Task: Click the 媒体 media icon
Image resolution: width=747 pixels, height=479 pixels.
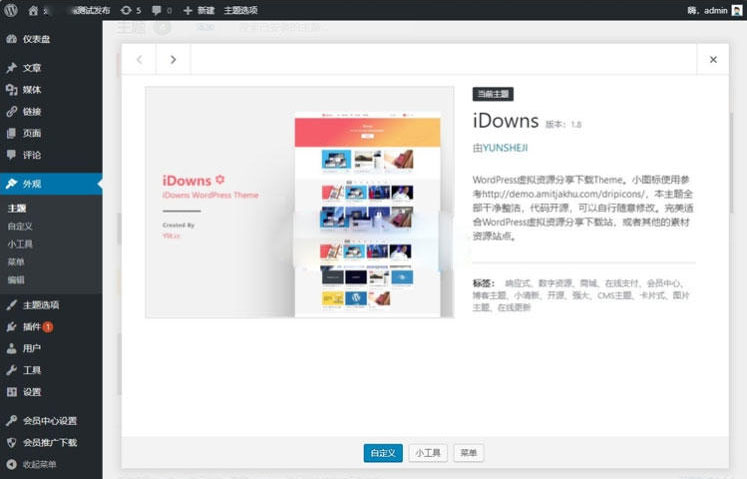Action: click(12, 89)
